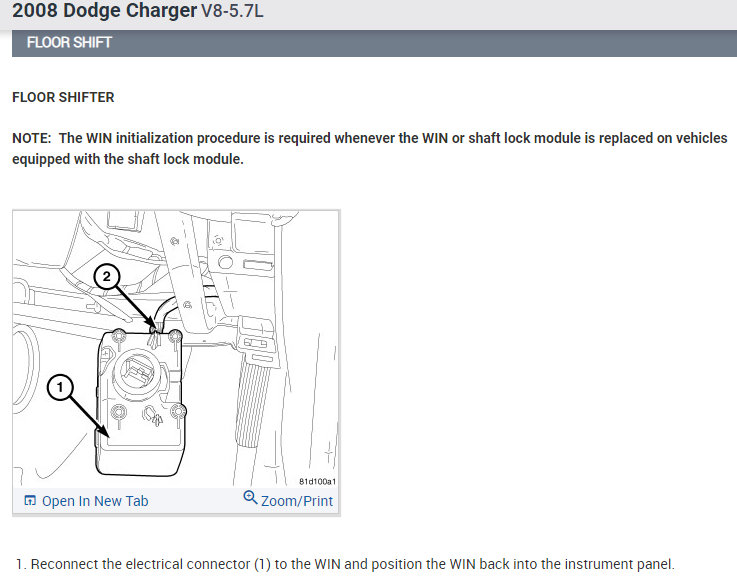737x588 pixels.
Task: Click the 2008 Dodge Charger title
Action: coord(104,11)
